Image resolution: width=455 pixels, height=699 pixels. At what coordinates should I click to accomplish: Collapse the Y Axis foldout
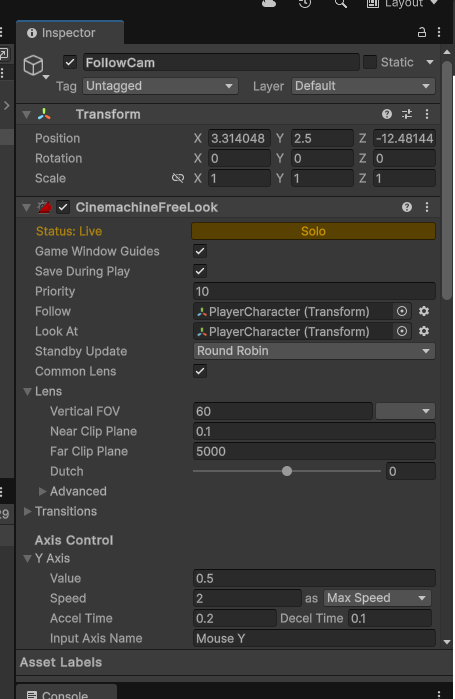pos(27,558)
